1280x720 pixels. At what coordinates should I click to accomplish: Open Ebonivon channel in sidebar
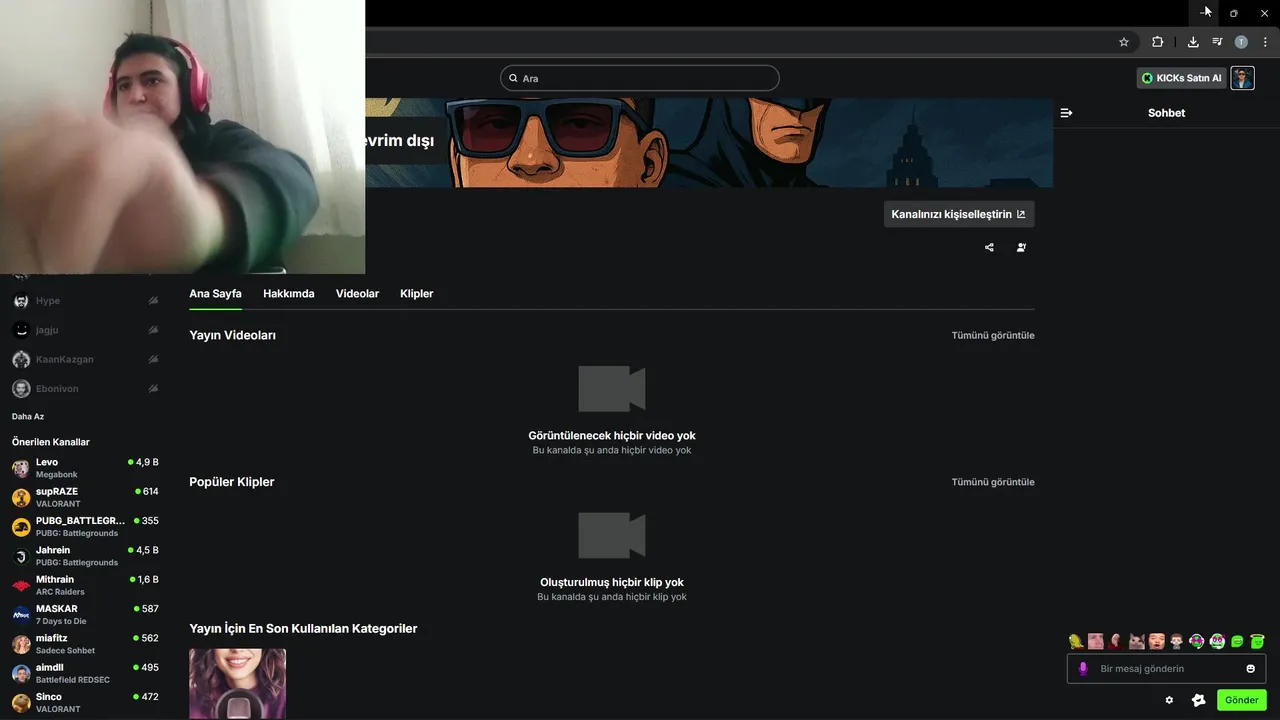pos(85,388)
